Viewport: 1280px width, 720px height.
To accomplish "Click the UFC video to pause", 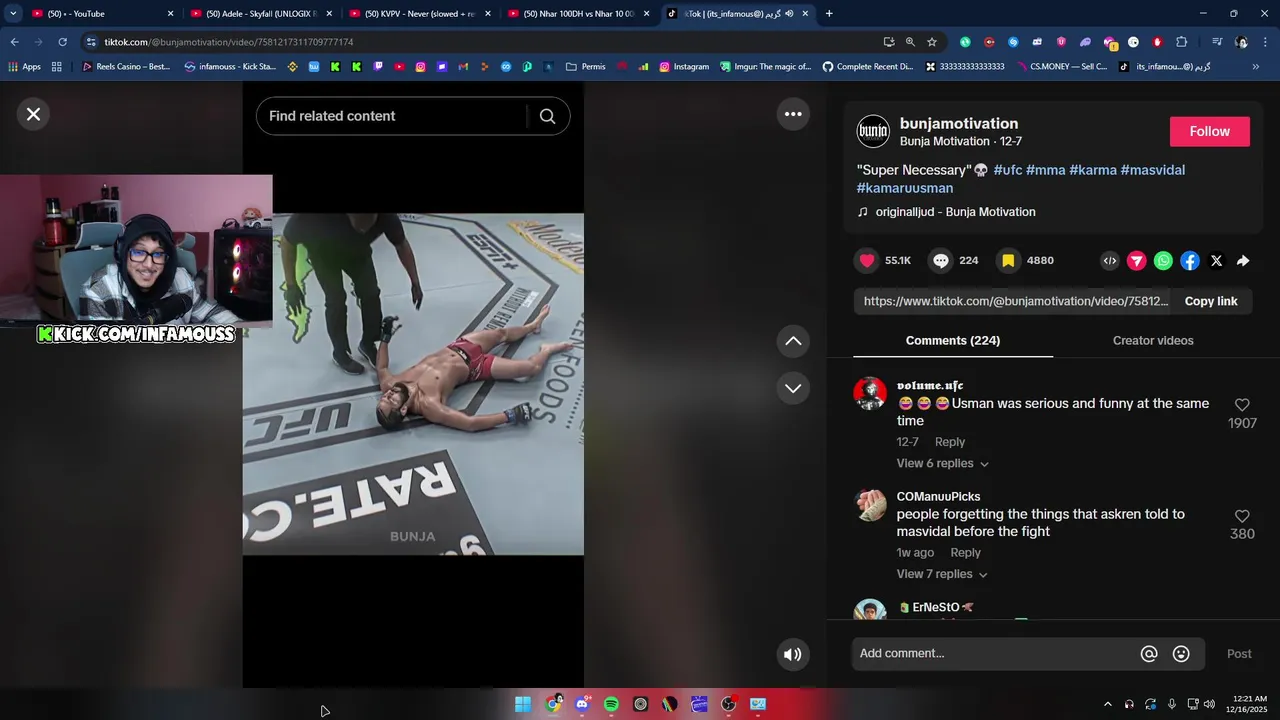I will (x=413, y=384).
